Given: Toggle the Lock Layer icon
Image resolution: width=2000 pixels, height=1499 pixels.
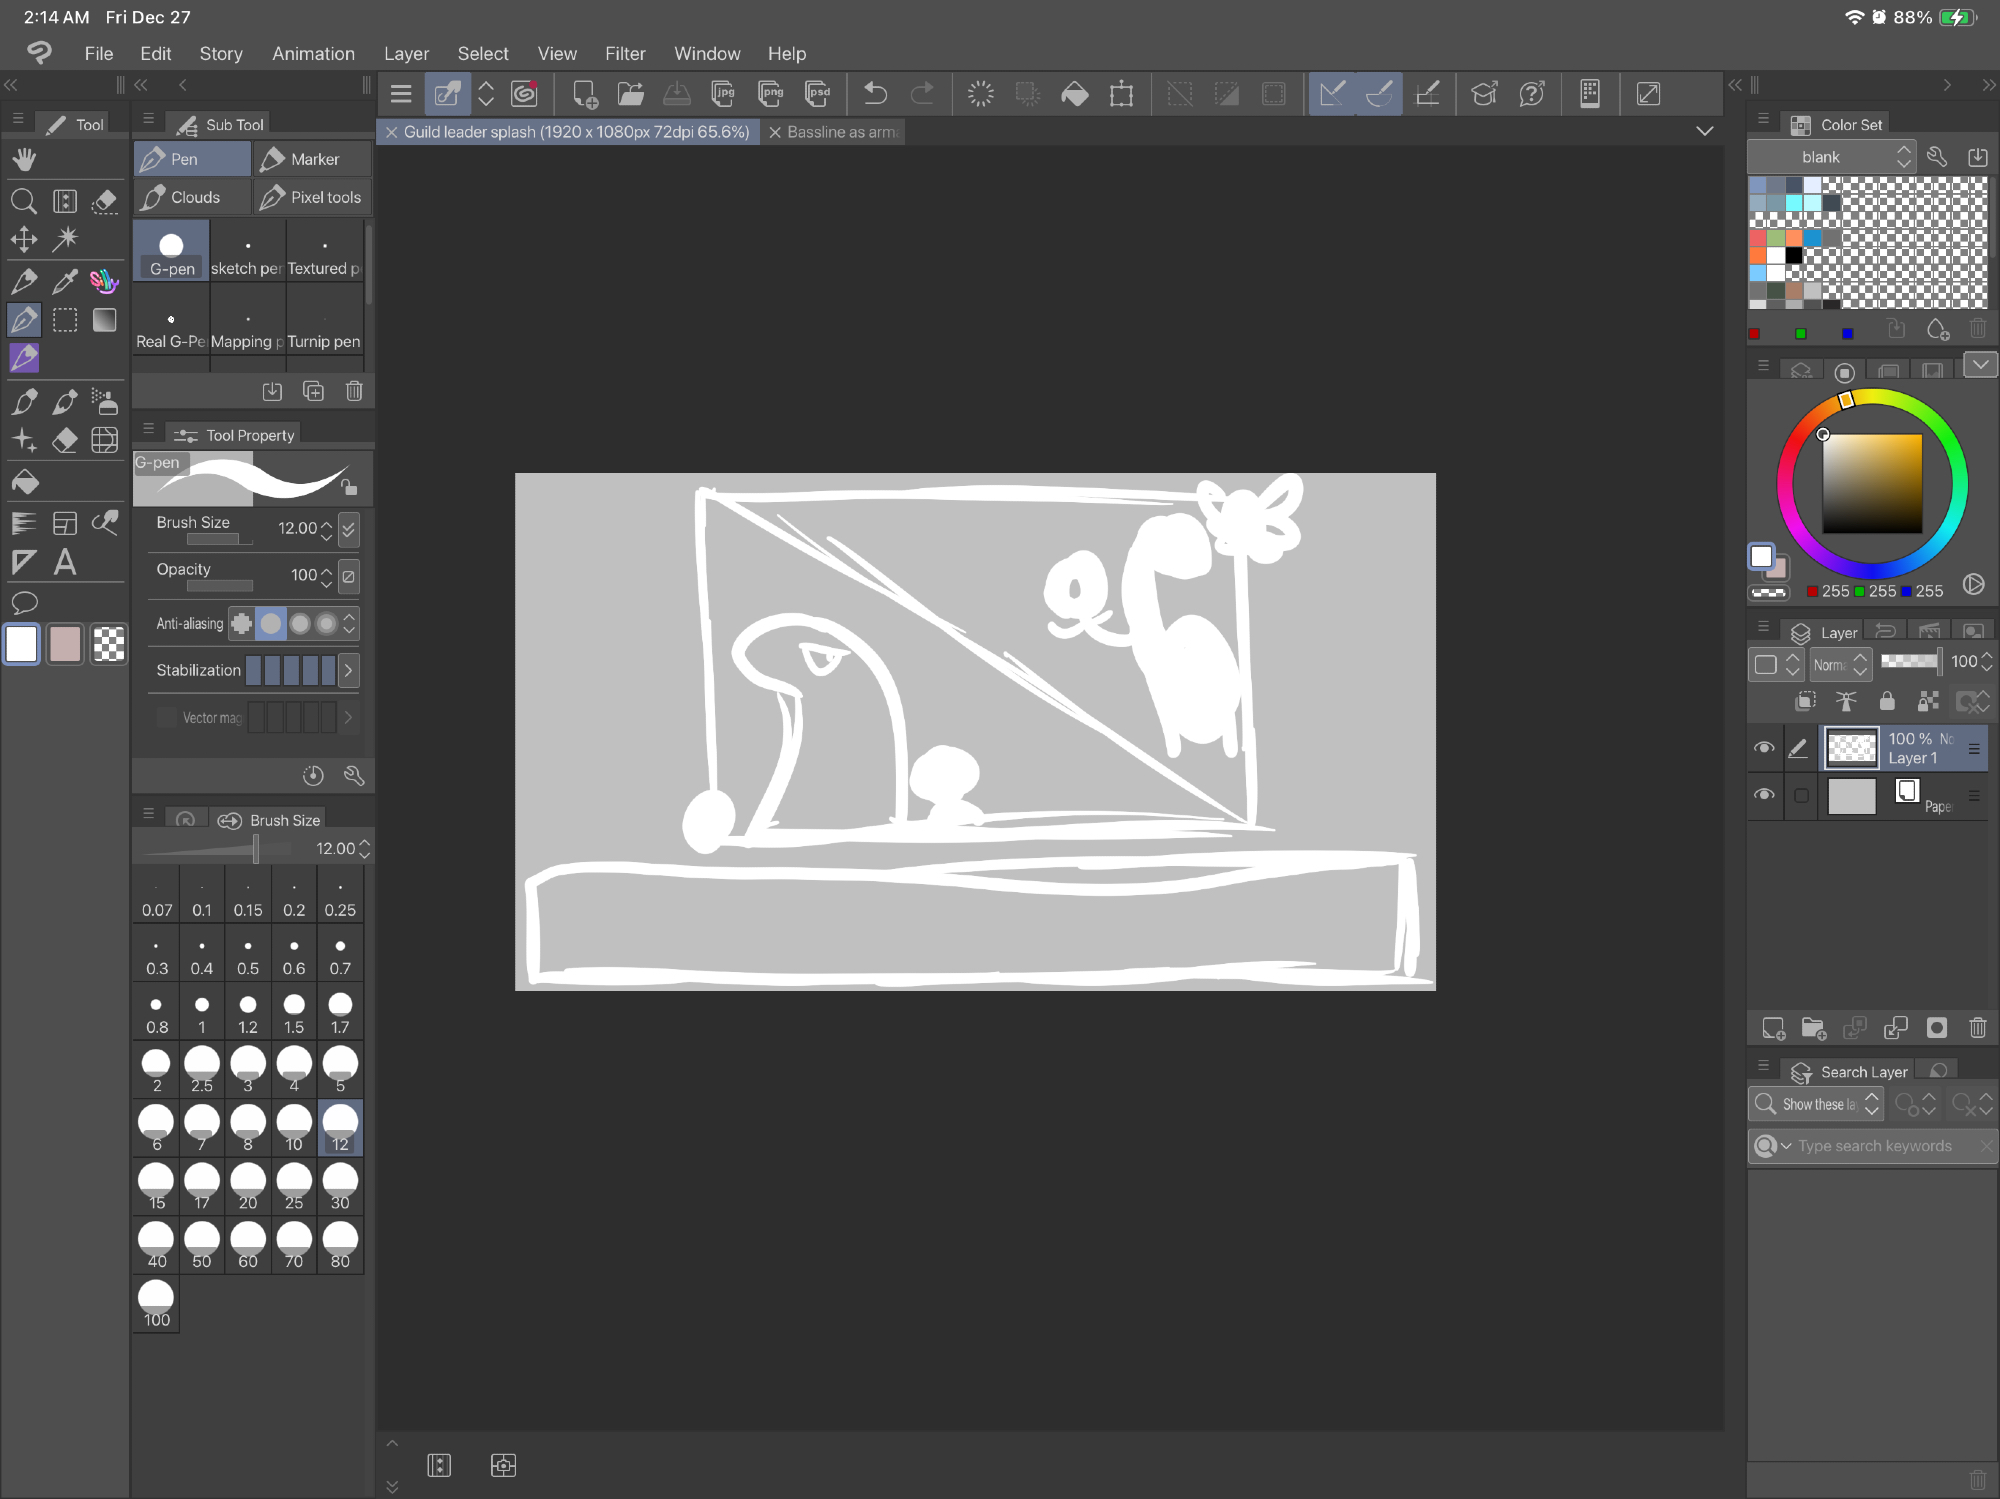Looking at the screenshot, I should (1887, 701).
